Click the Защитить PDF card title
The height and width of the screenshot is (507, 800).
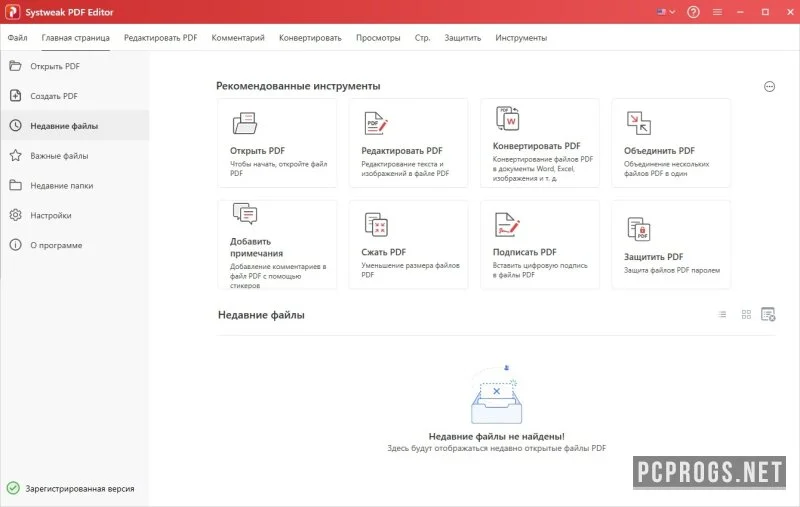(x=654, y=257)
